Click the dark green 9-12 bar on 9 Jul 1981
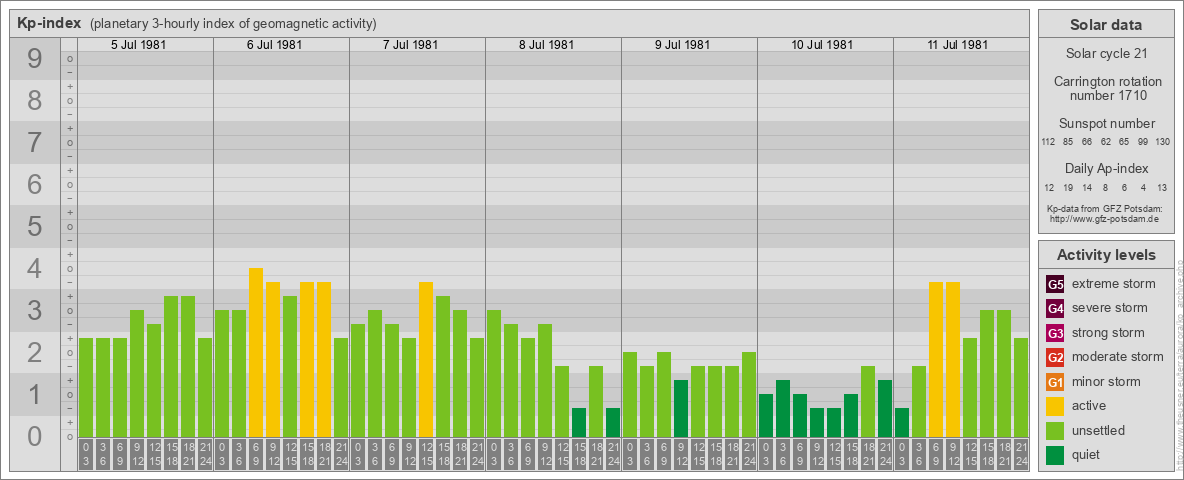 click(x=681, y=408)
